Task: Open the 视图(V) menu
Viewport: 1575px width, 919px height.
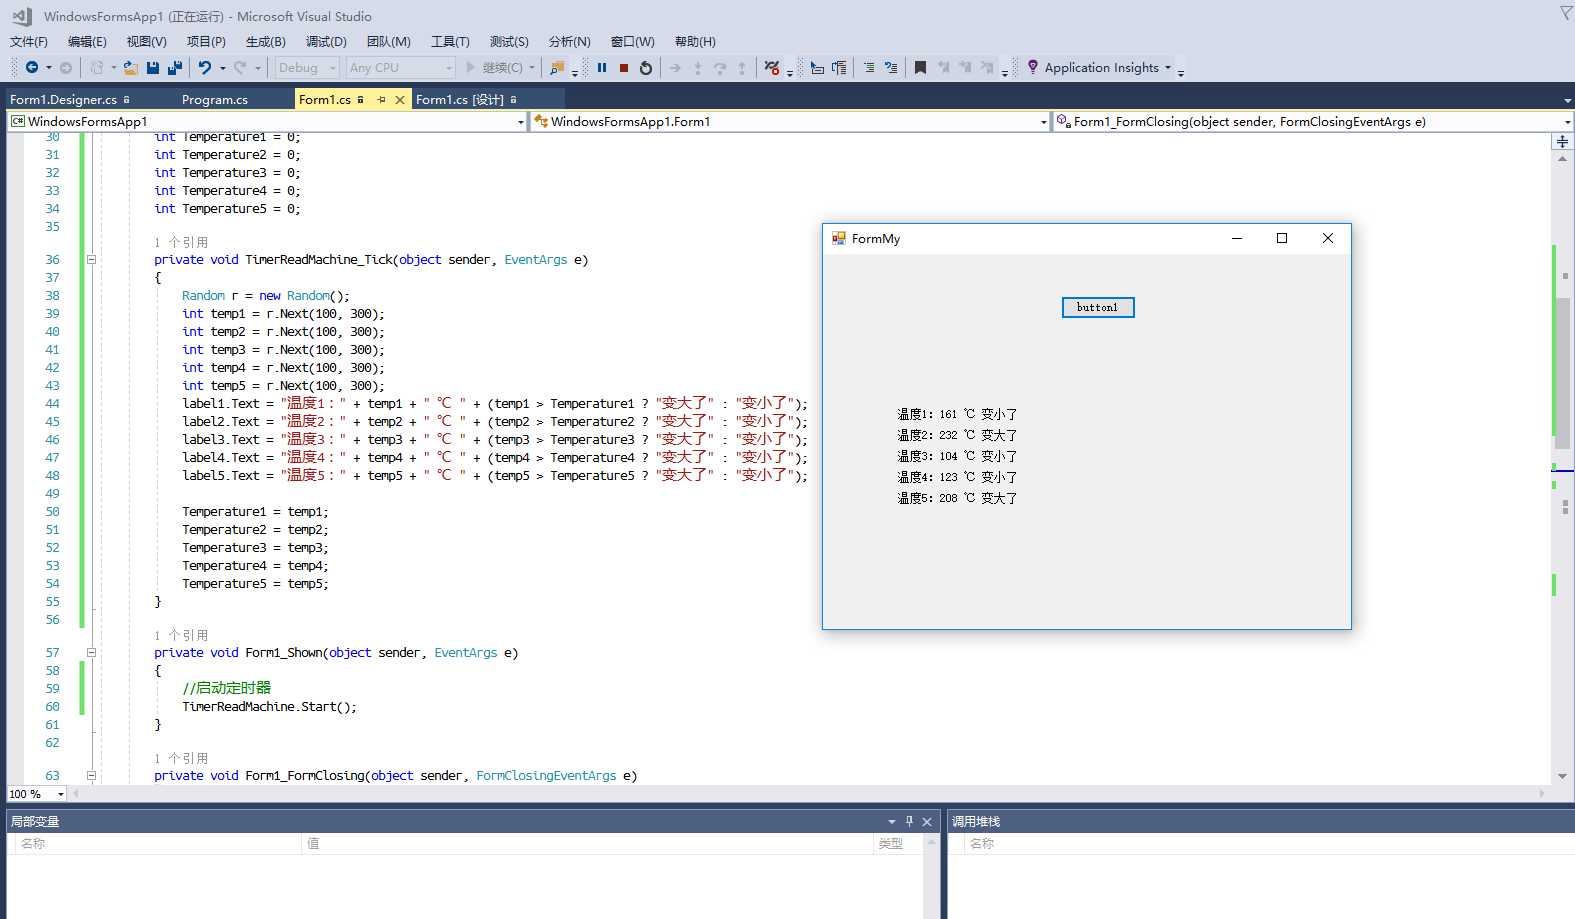Action: pos(146,41)
